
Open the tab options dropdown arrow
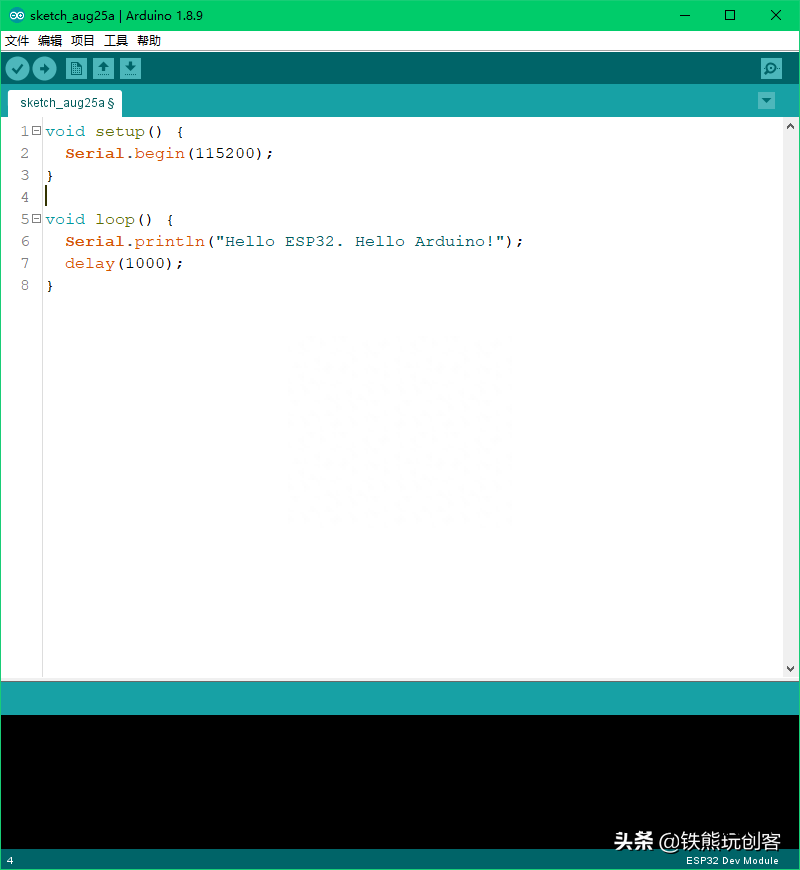tap(766, 100)
